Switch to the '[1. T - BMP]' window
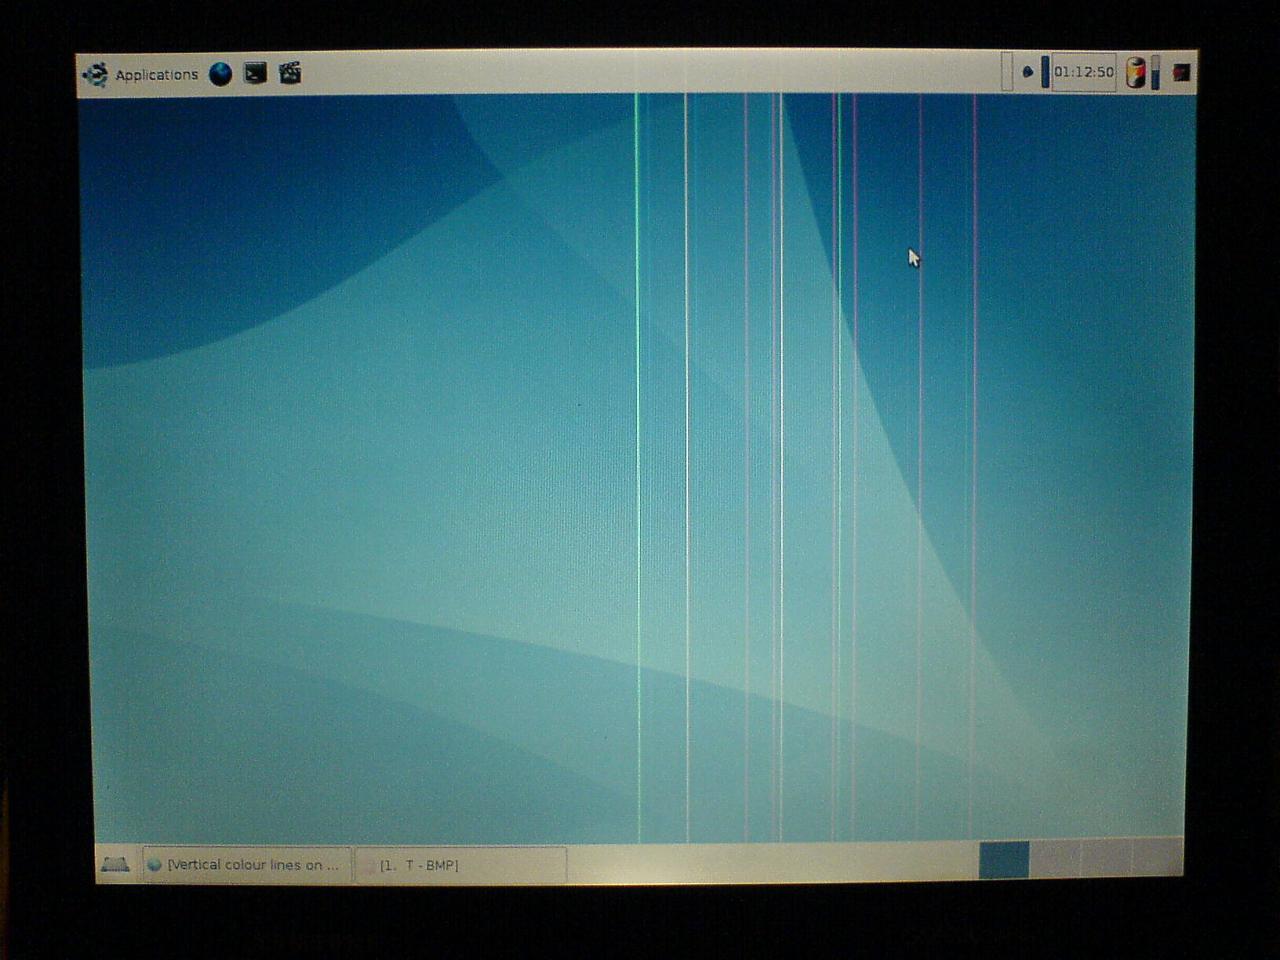 tap(460, 865)
